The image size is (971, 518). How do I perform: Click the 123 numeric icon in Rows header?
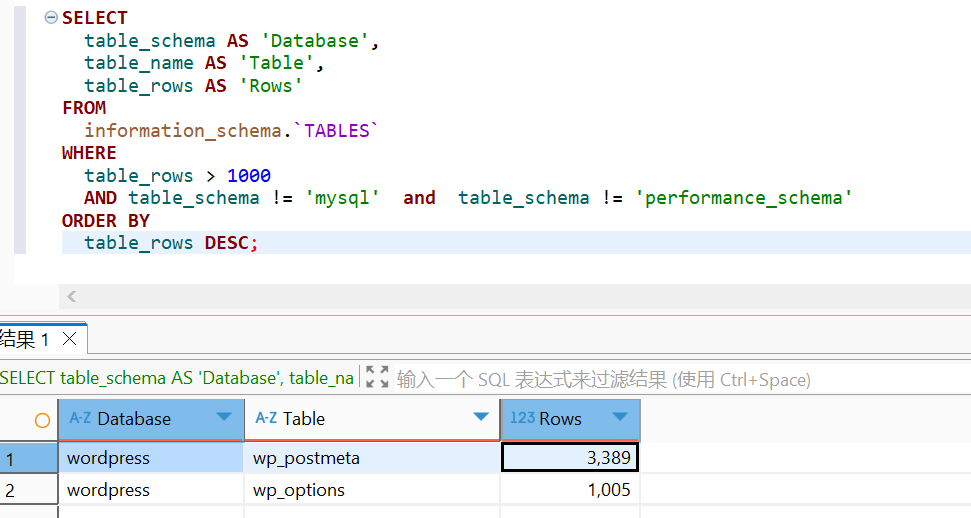522,419
